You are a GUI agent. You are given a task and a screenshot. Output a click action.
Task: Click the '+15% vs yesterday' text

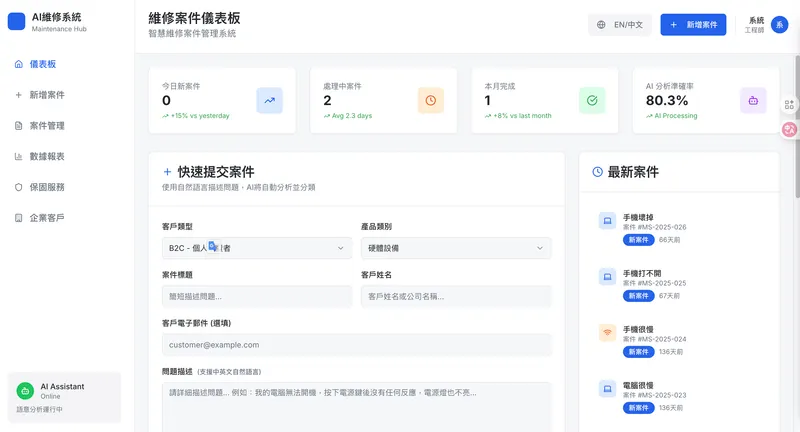point(200,116)
